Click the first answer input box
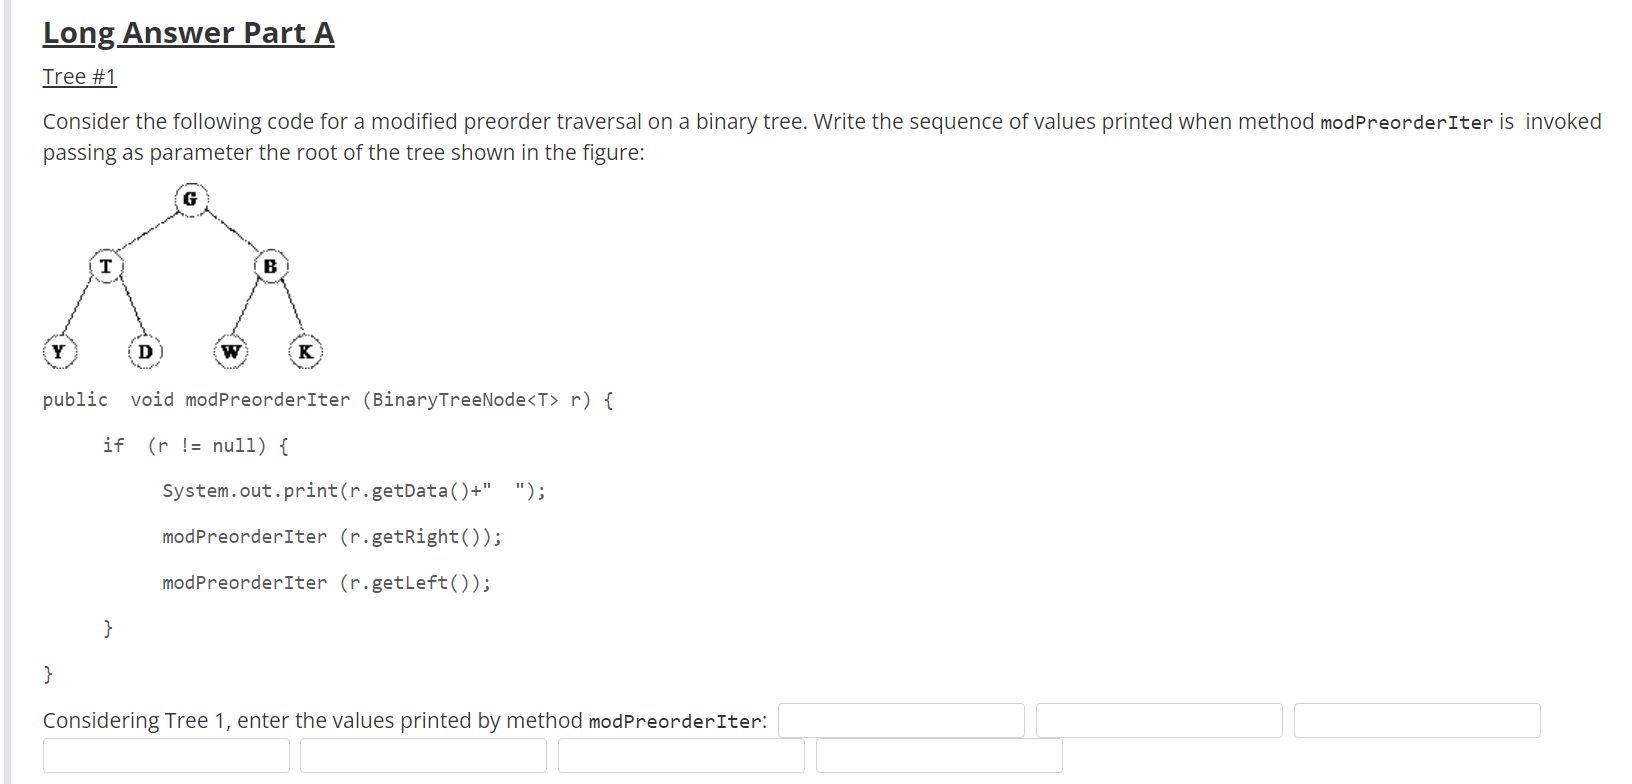 tap(901, 720)
